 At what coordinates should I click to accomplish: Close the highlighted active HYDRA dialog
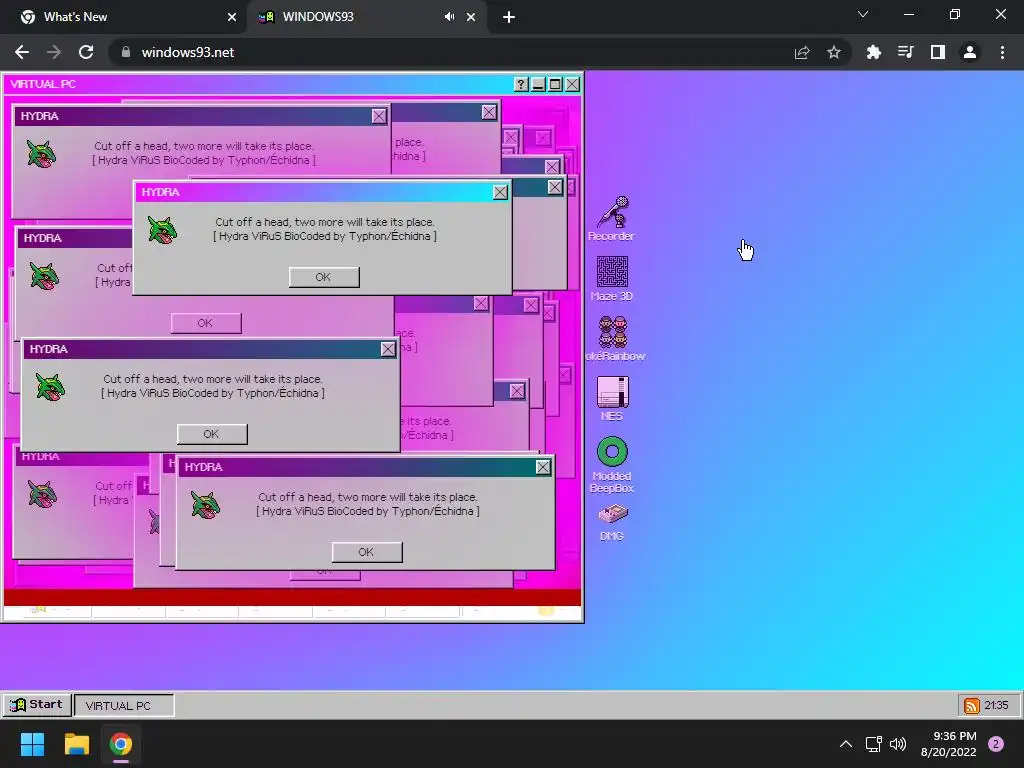pos(500,192)
